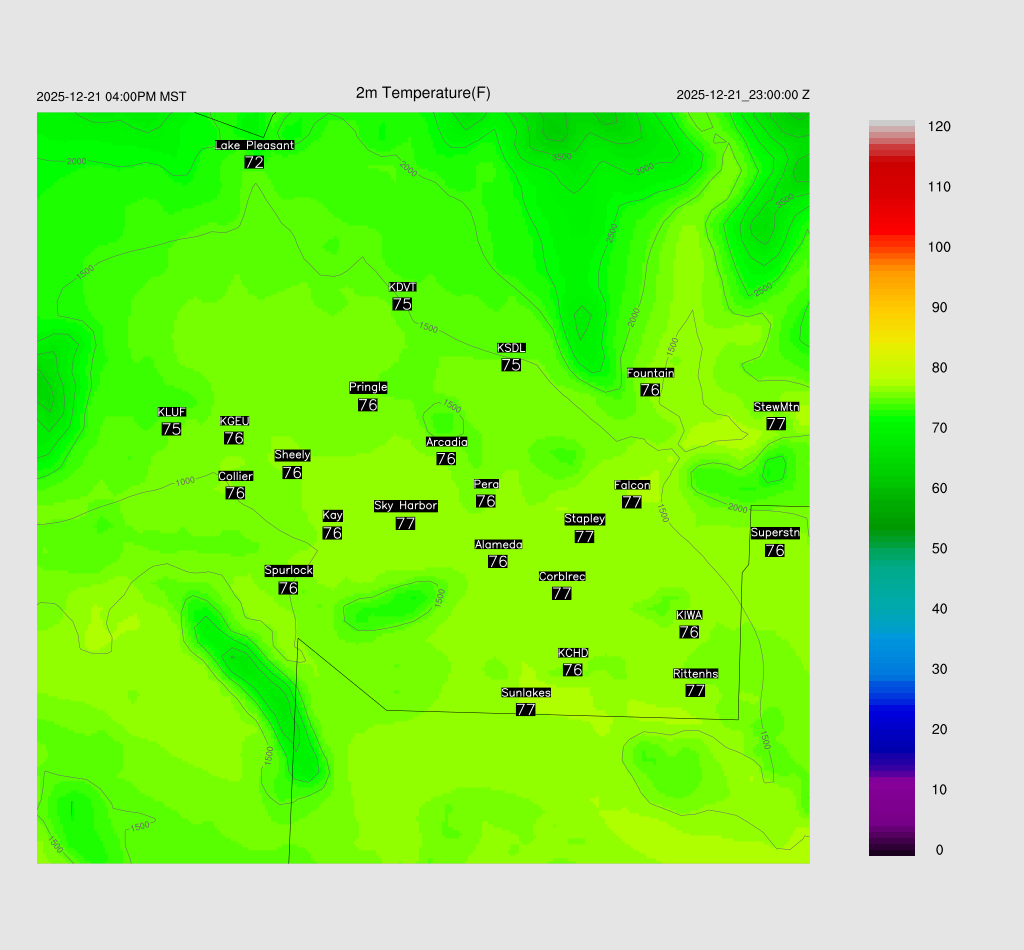
Task: Click the Sunlakes station label
Action: [x=525, y=693]
